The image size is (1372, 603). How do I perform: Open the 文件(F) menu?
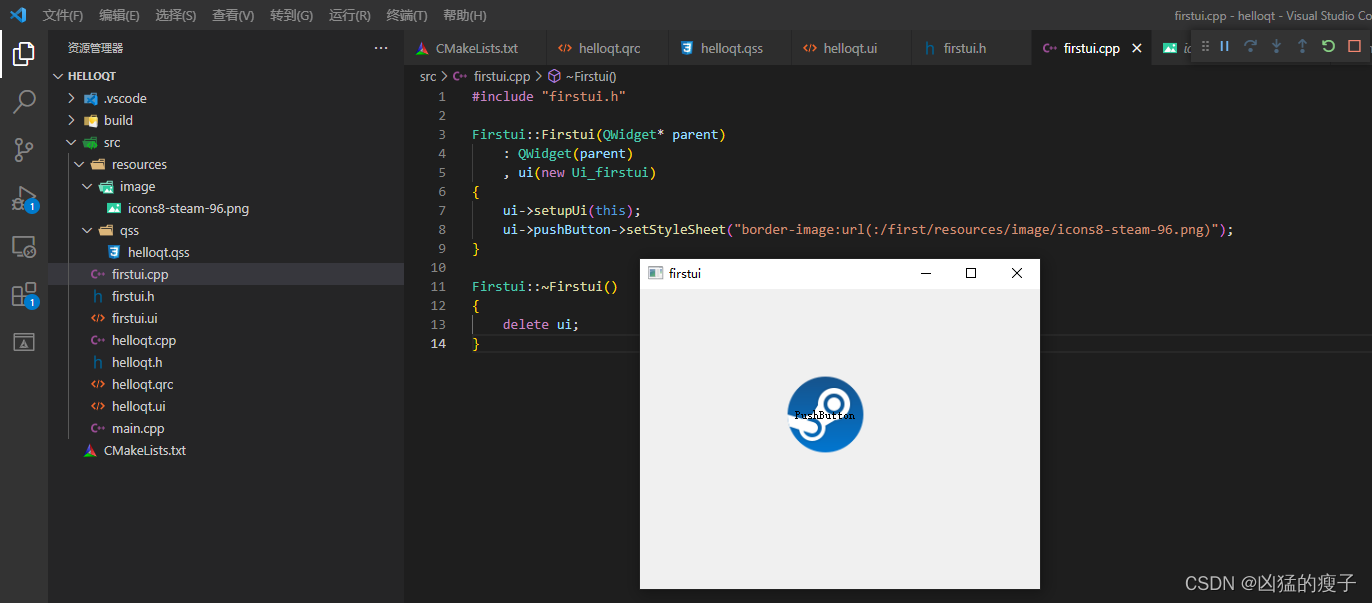[x=63, y=15]
